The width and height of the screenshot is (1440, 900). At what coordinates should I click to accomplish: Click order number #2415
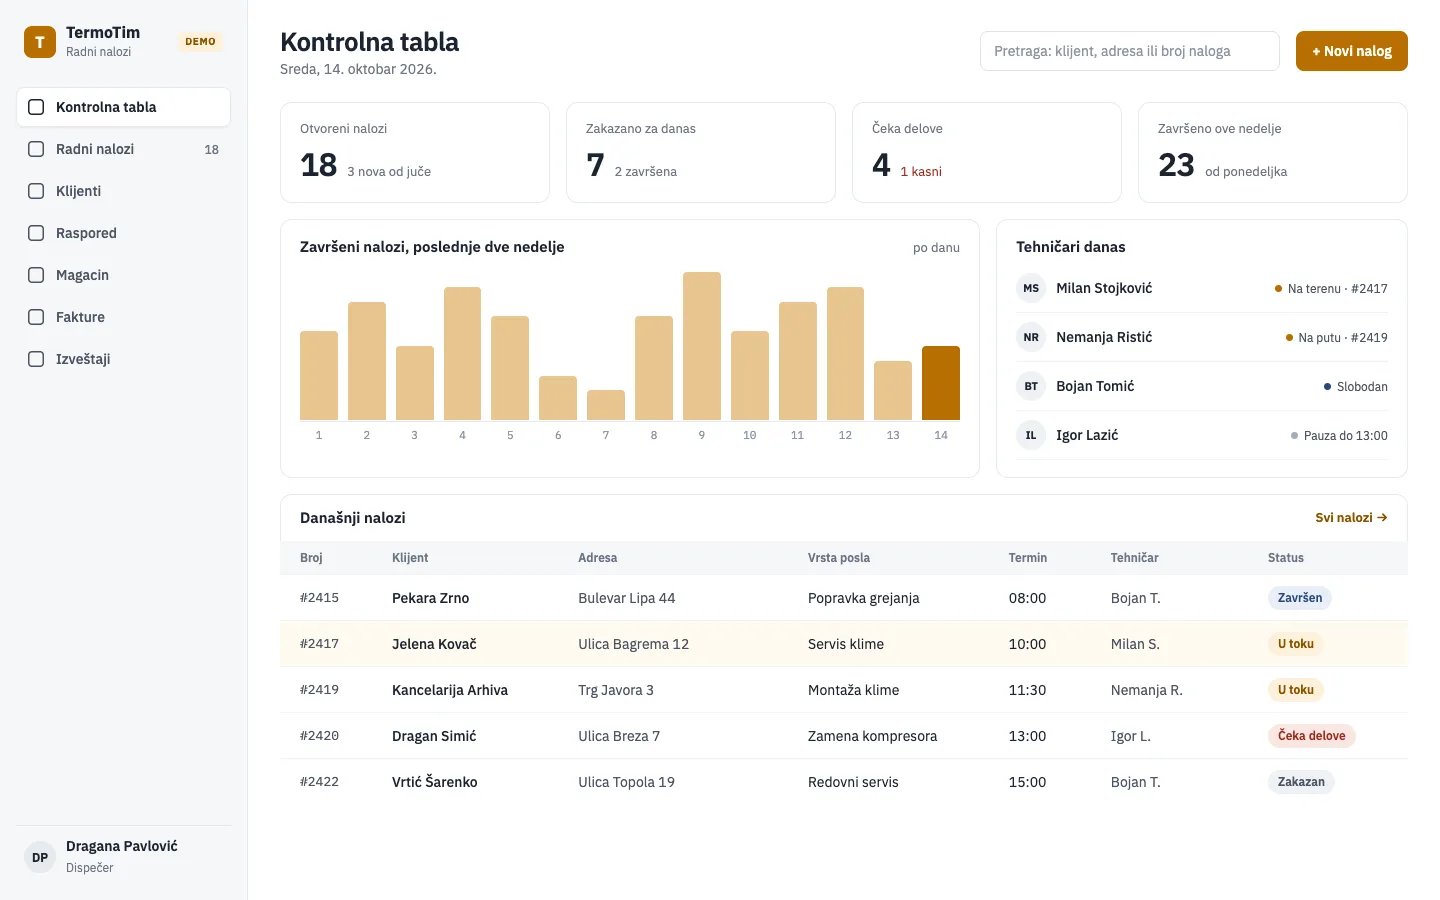point(319,598)
